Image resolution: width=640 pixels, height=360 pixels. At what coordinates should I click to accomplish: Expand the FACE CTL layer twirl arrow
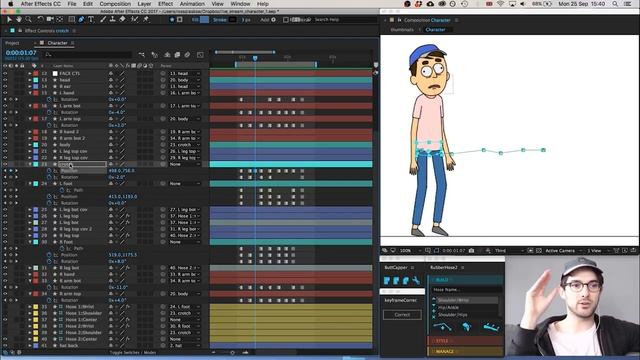point(30,73)
